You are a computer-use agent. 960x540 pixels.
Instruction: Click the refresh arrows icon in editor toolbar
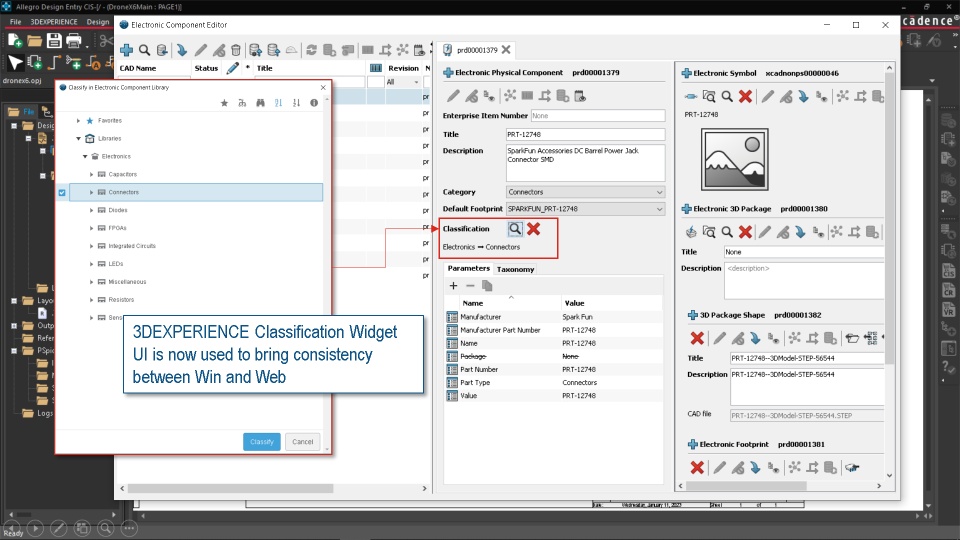pyautogui.click(x=311, y=50)
